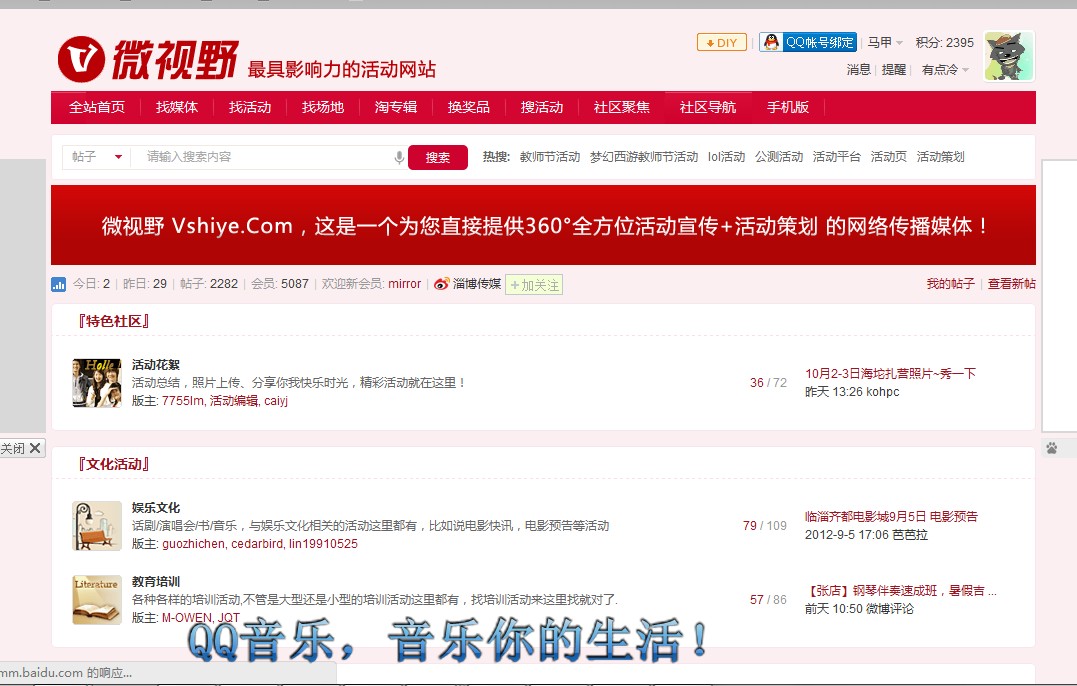The height and width of the screenshot is (686, 1077).
Task: Click the 活动花絮 forum thumbnail image
Action: click(96, 383)
